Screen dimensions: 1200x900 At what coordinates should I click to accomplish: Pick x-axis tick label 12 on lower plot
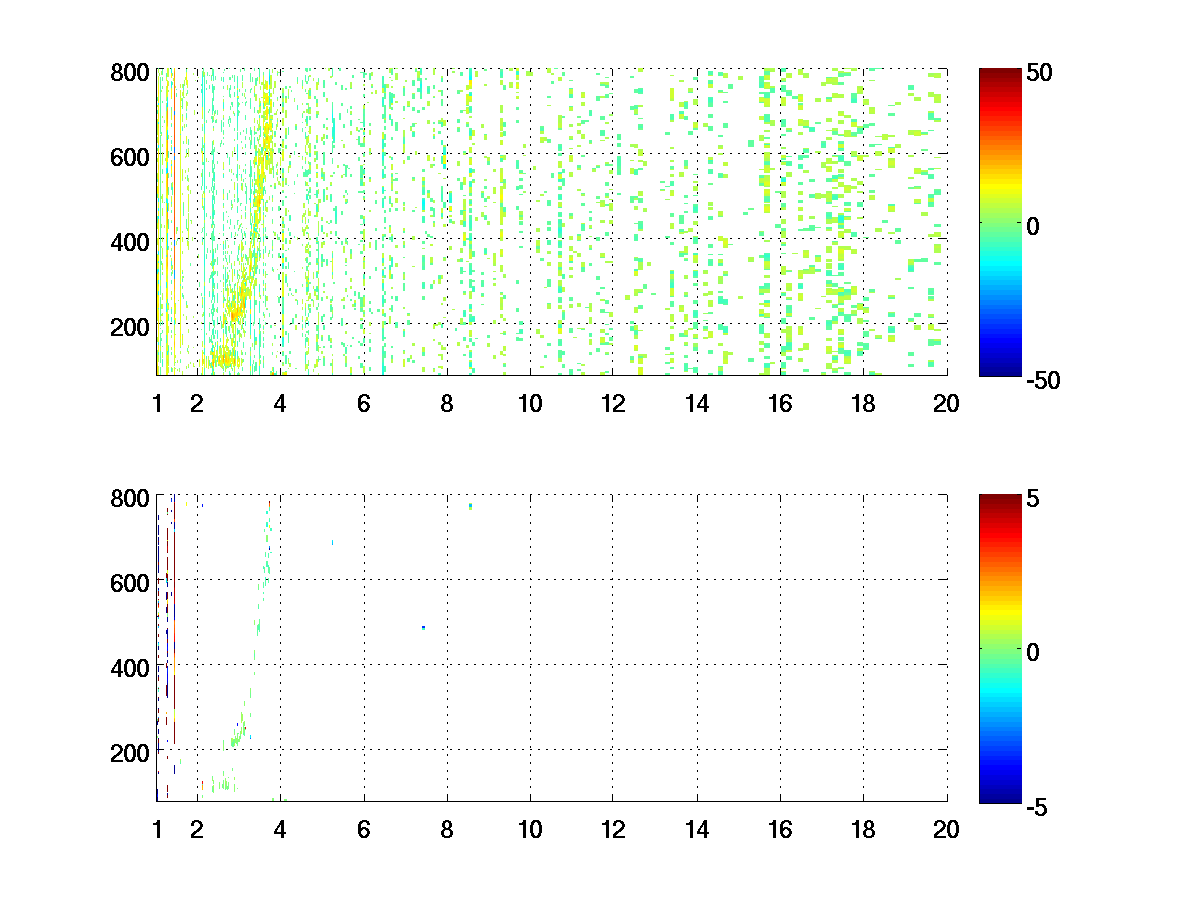click(x=613, y=829)
